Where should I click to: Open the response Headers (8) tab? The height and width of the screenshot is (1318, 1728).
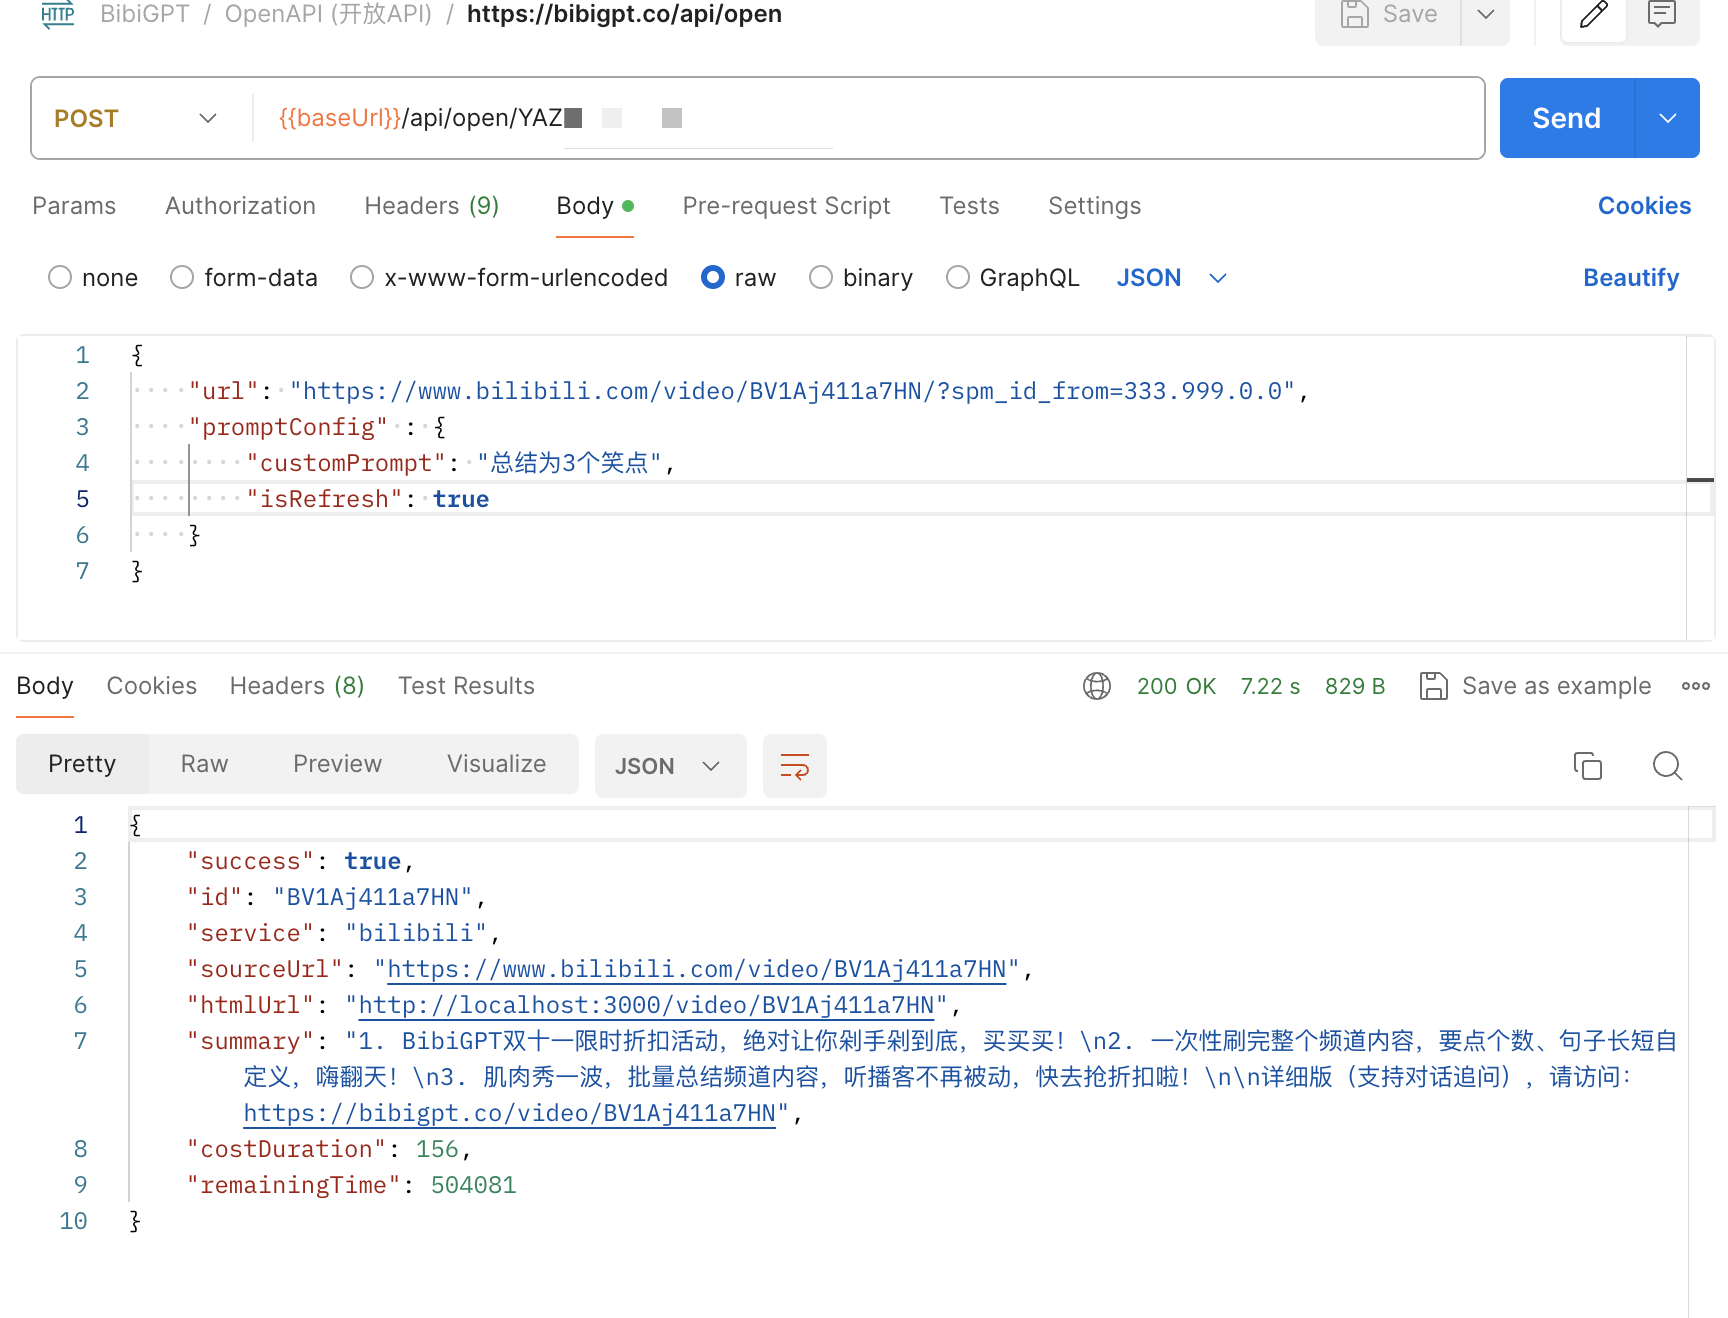(x=297, y=686)
